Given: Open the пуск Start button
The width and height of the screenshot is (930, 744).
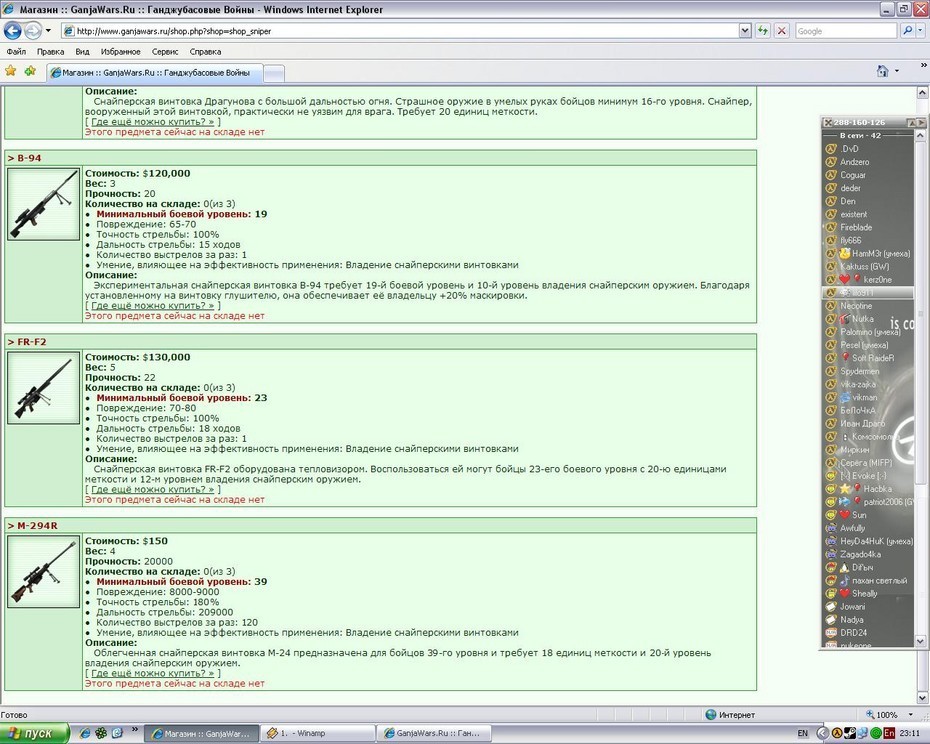Looking at the screenshot, I should (35, 733).
